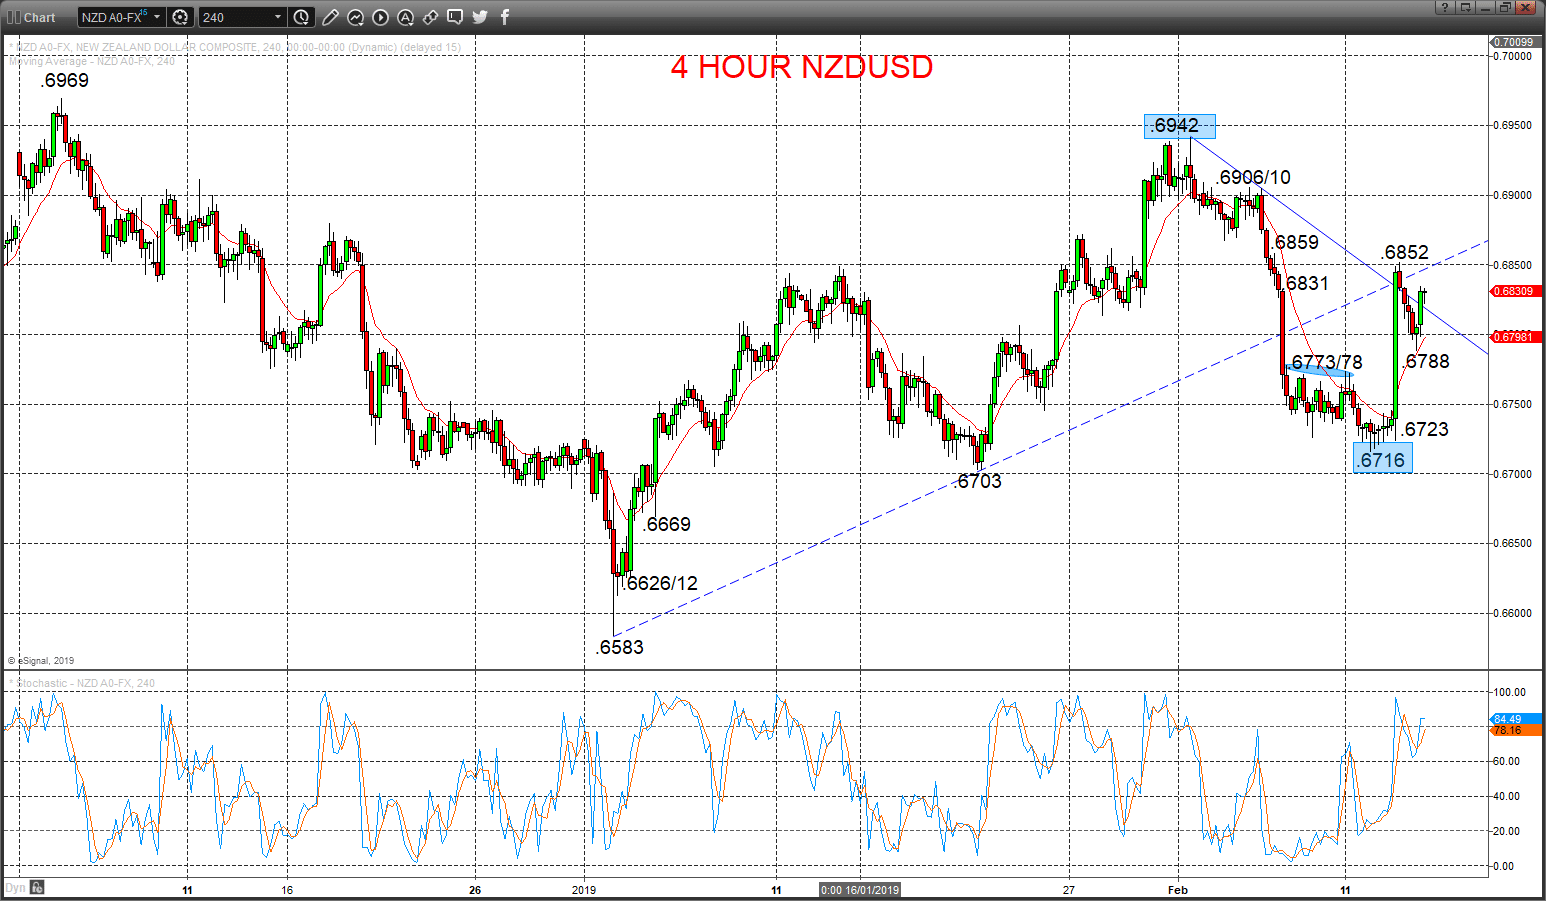This screenshot has height=901, width=1546.
Task: Open the window options dropdown icon
Action: (1466, 7)
